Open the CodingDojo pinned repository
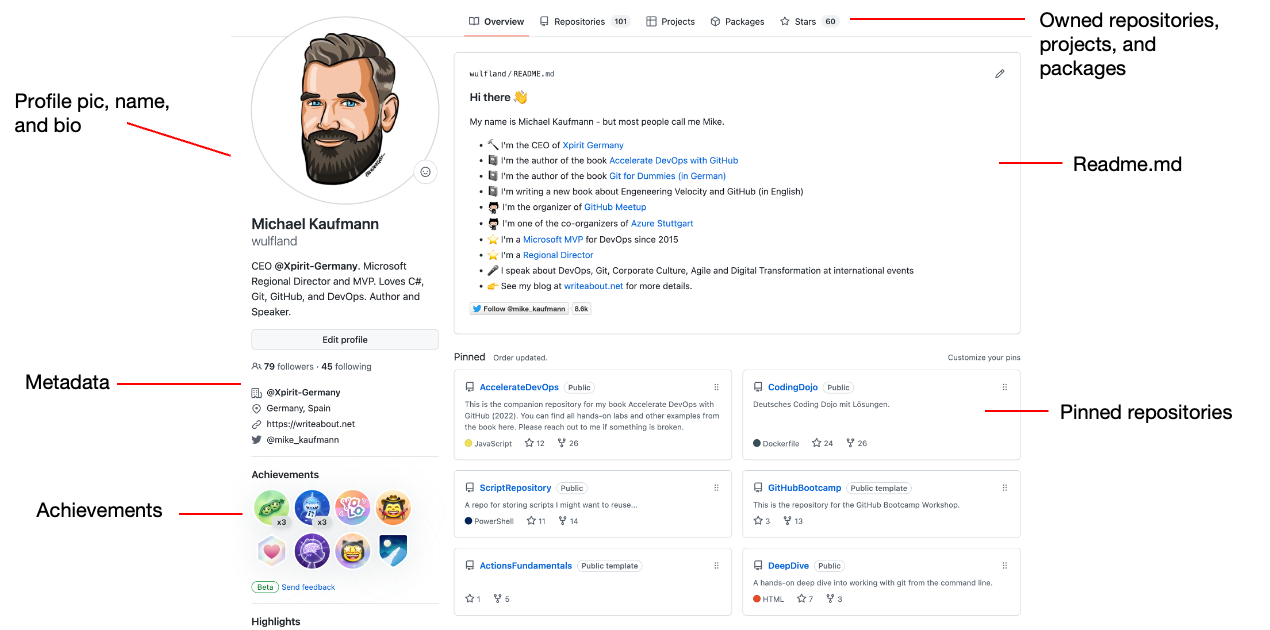 pos(793,387)
